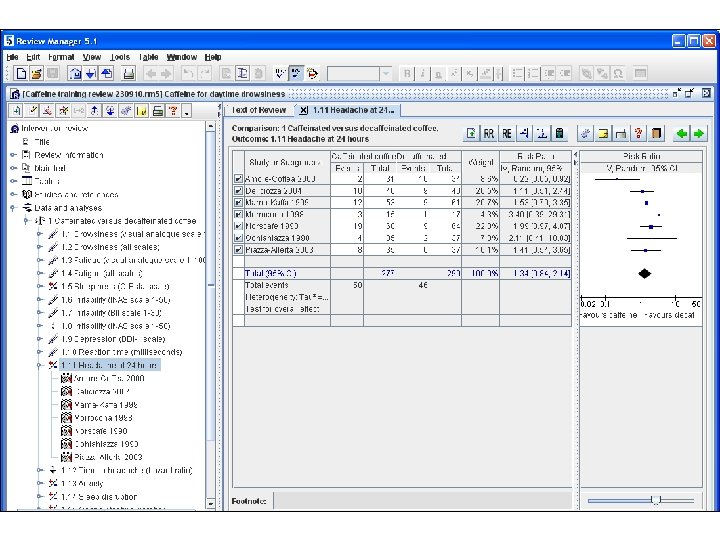Click the printer icon in outline pane toolbar

[158, 111]
